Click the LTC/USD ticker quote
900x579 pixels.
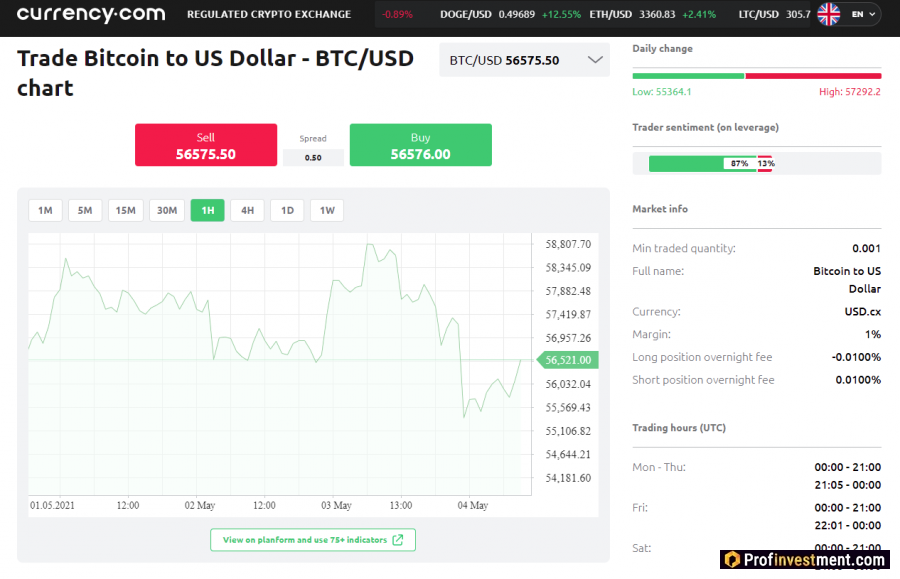[774, 14]
